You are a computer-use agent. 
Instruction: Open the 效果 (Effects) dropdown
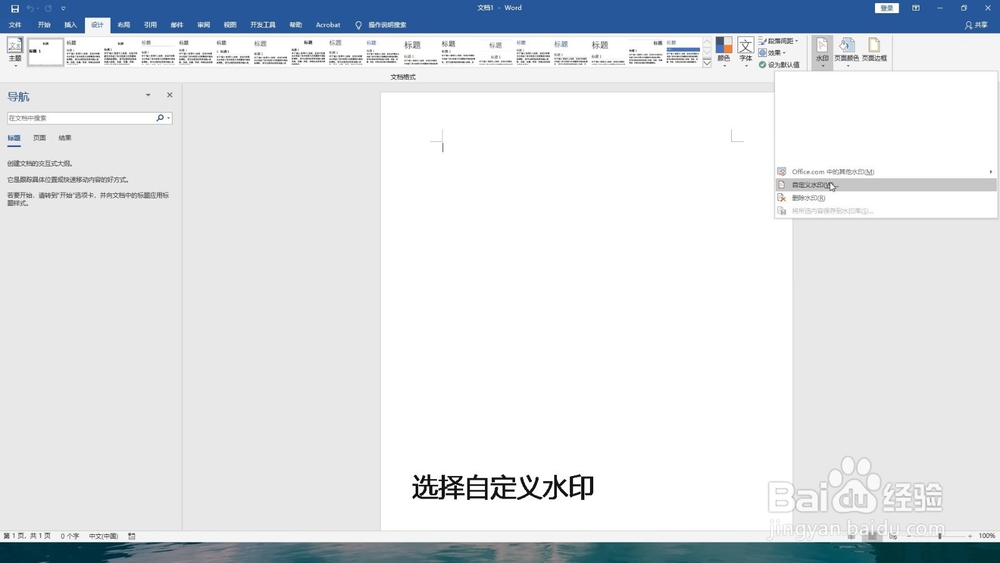pyautogui.click(x=772, y=53)
